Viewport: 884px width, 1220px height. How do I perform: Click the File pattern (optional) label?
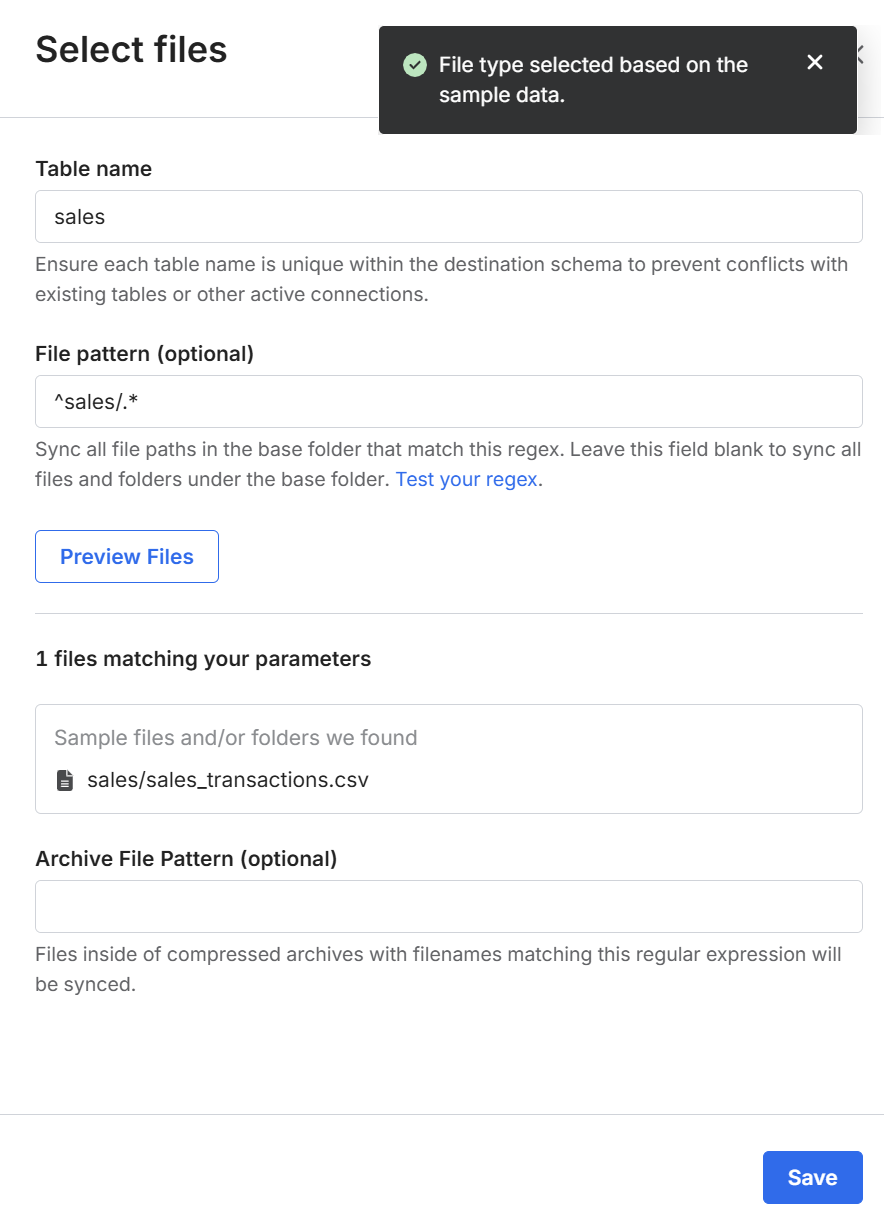pos(144,354)
